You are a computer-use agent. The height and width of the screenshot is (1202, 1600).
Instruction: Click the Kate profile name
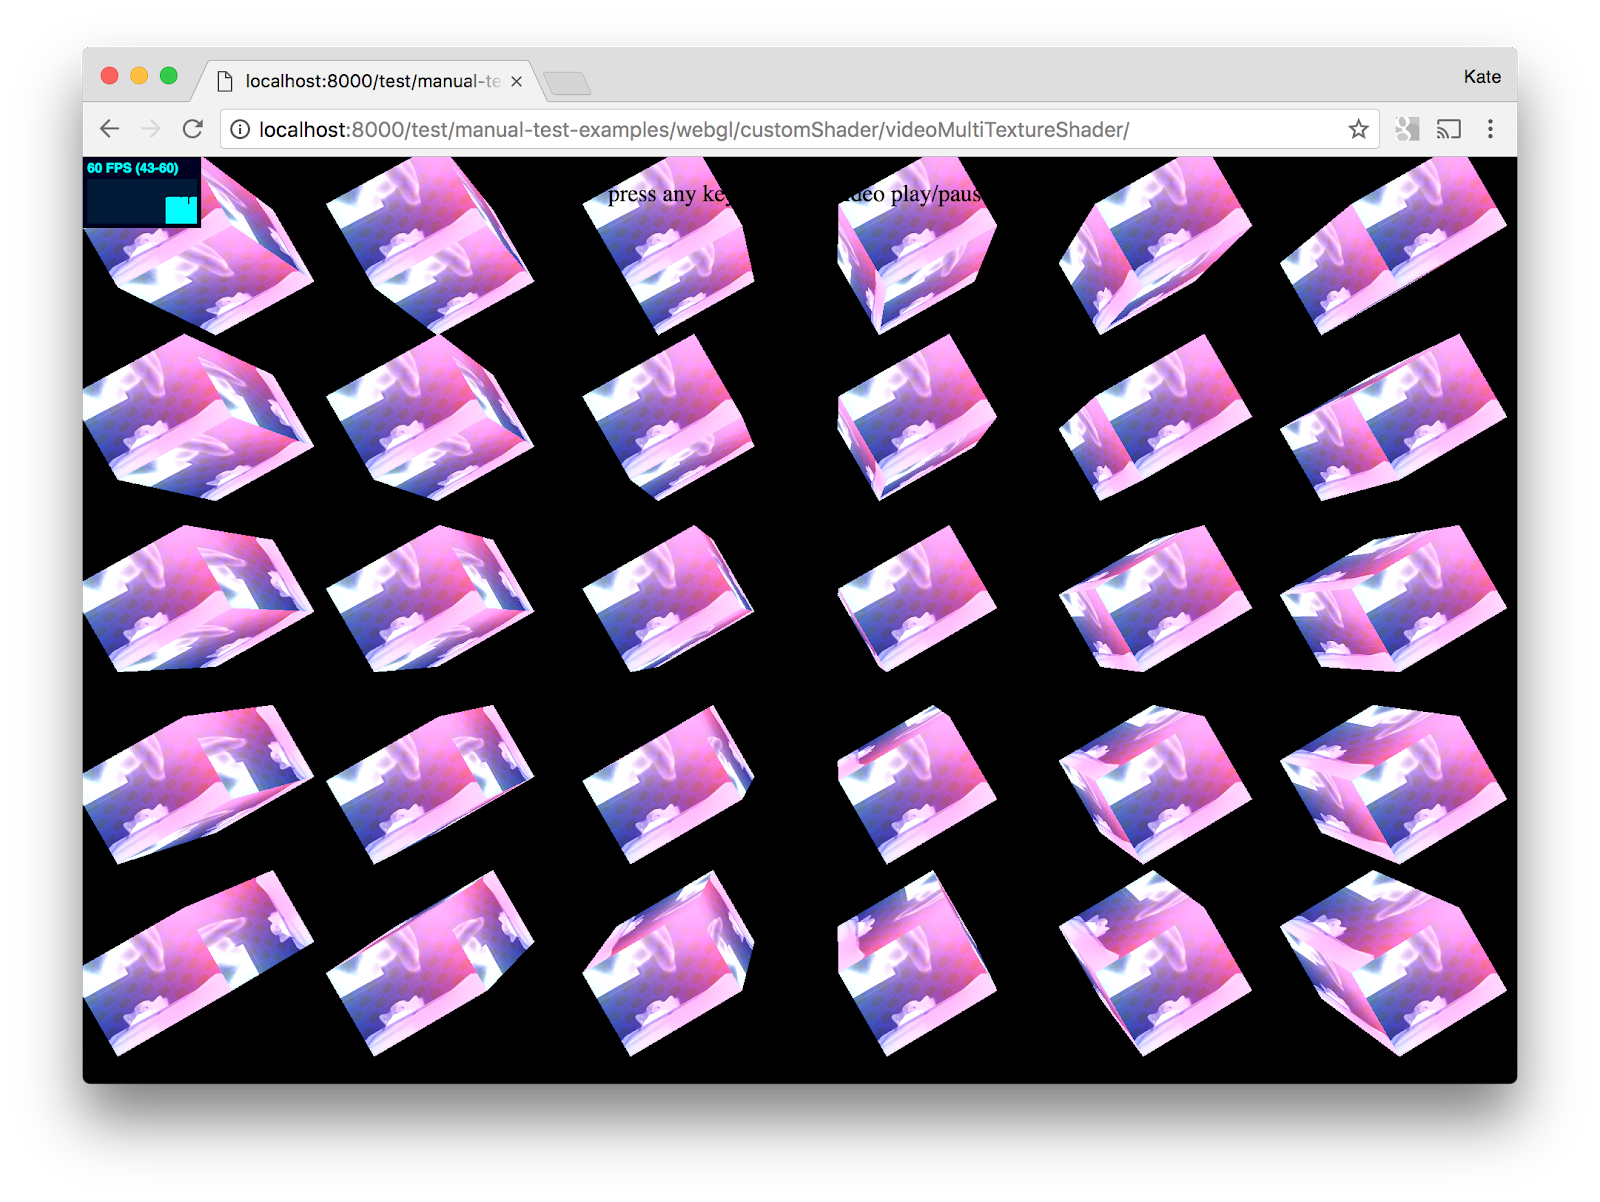click(1481, 76)
